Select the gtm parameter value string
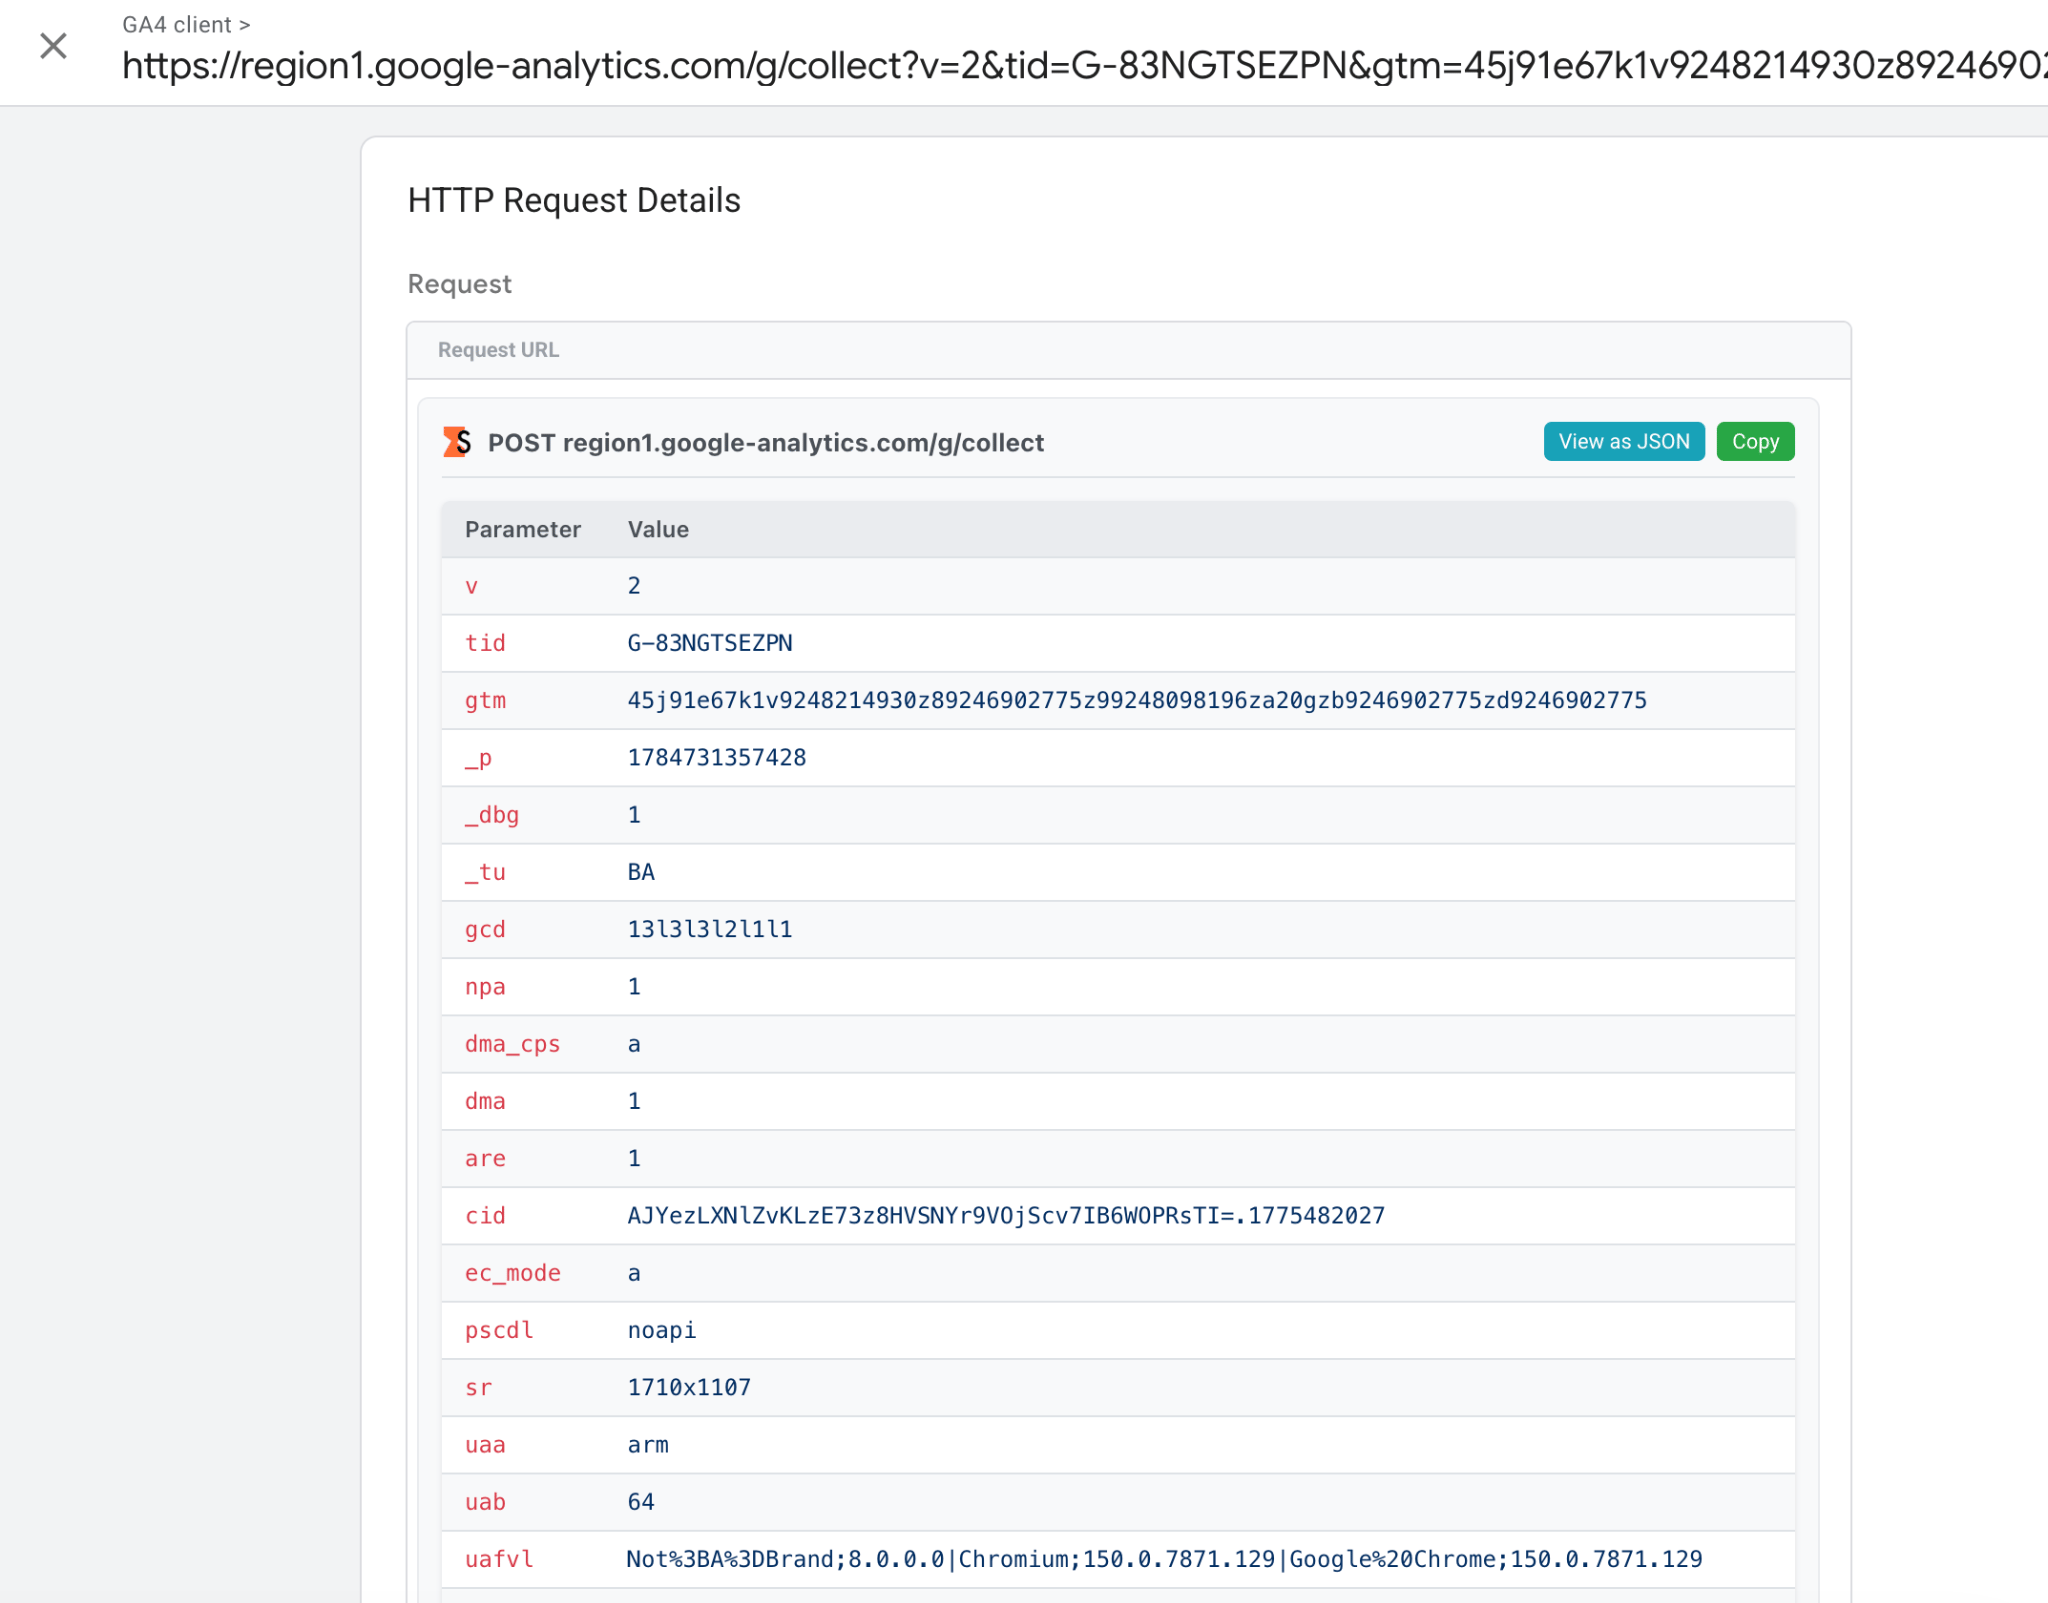 (x=1136, y=700)
